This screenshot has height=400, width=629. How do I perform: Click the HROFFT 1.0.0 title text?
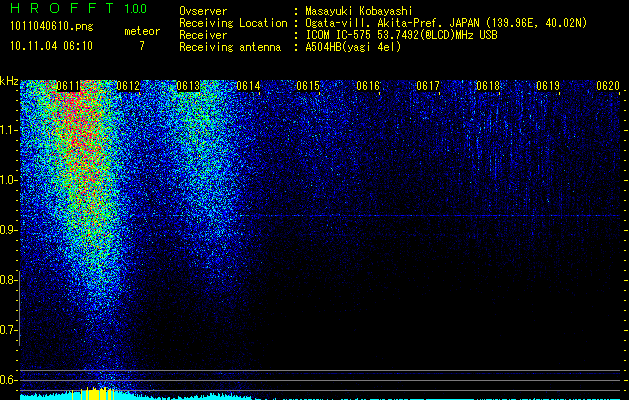pos(79,8)
